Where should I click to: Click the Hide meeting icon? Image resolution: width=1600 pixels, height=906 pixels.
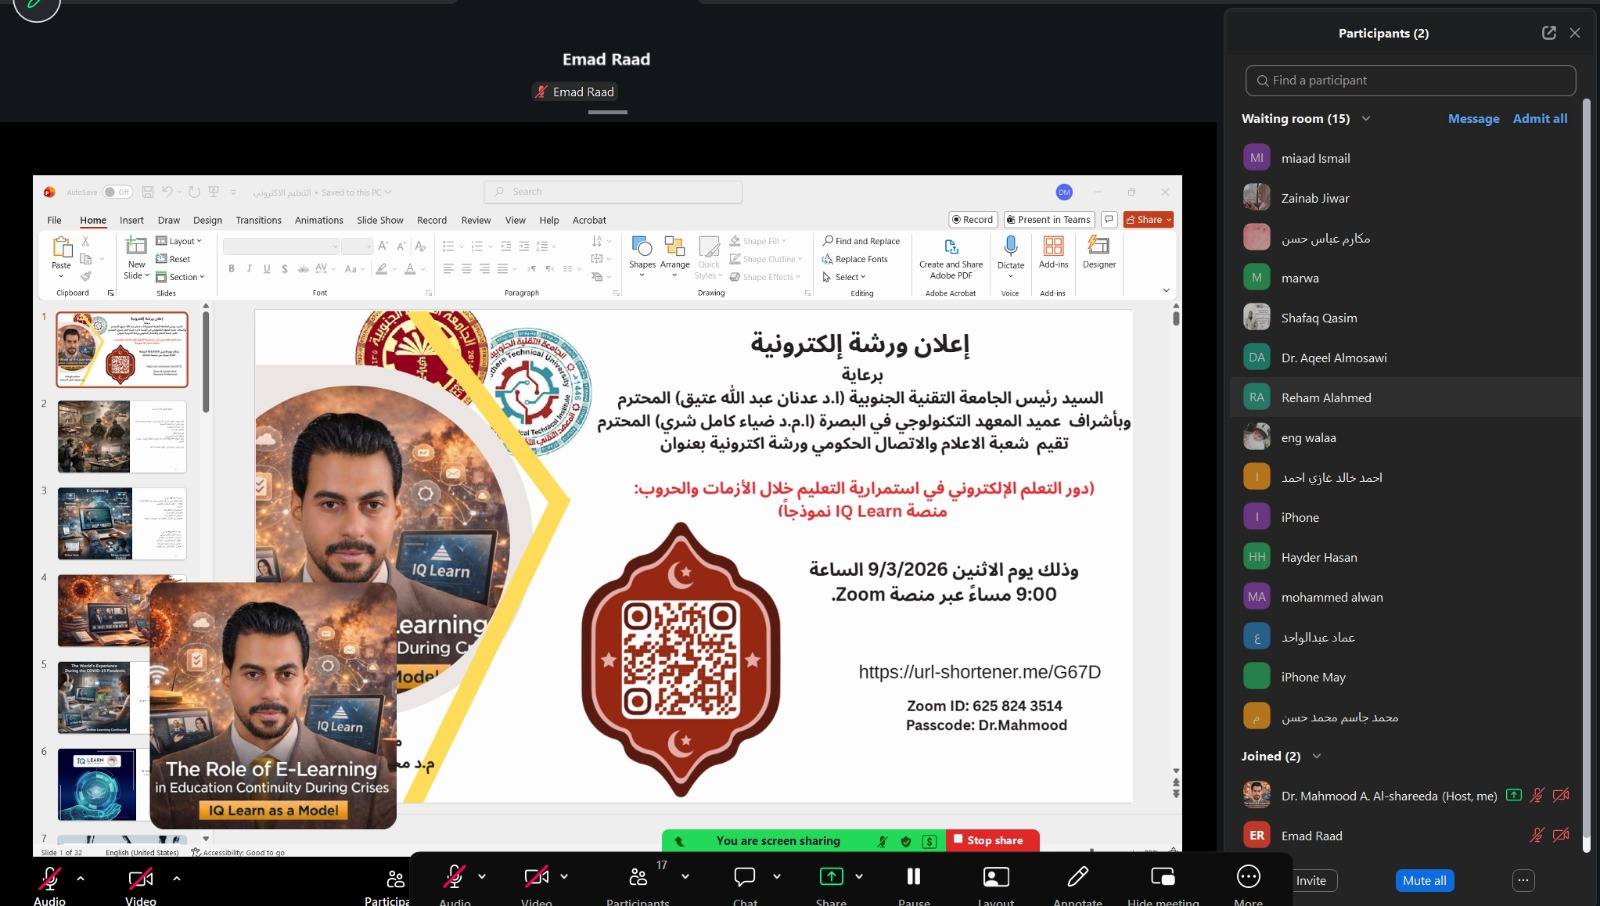coord(1162,877)
